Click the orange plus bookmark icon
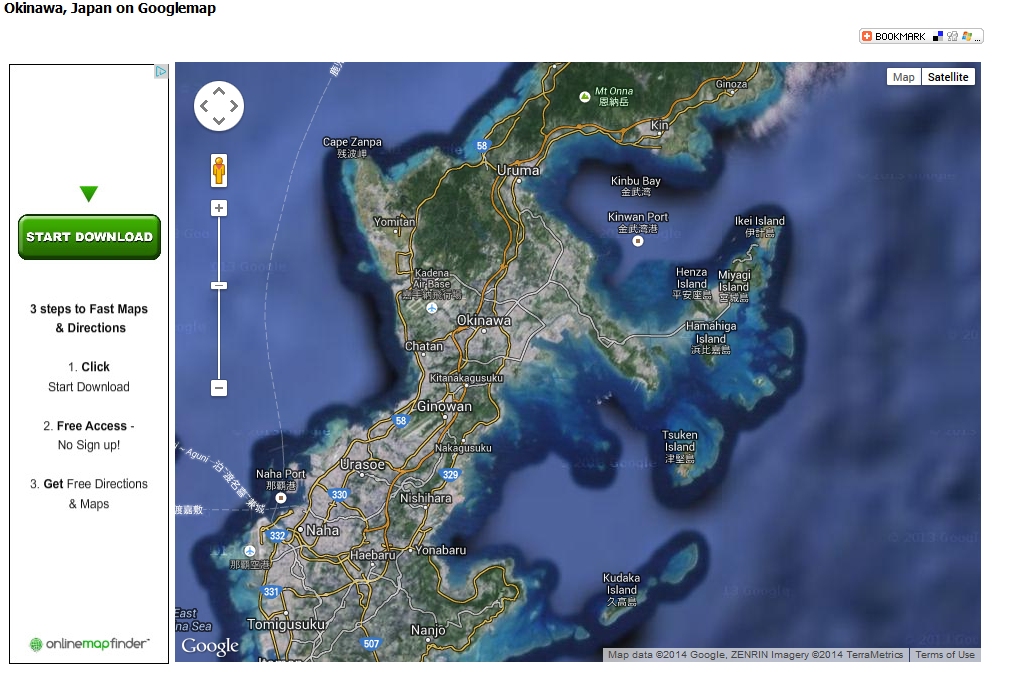The width and height of the screenshot is (1012, 697). pos(867,36)
